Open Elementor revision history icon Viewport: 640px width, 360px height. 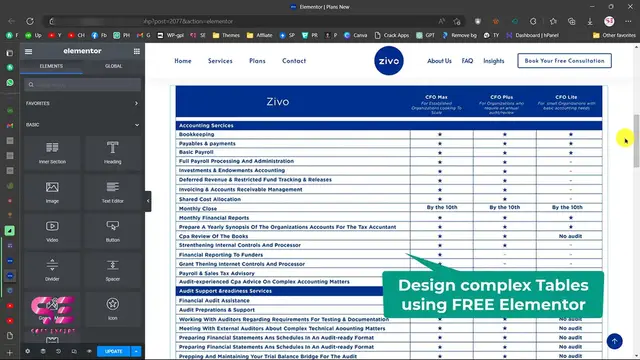tap(58, 351)
